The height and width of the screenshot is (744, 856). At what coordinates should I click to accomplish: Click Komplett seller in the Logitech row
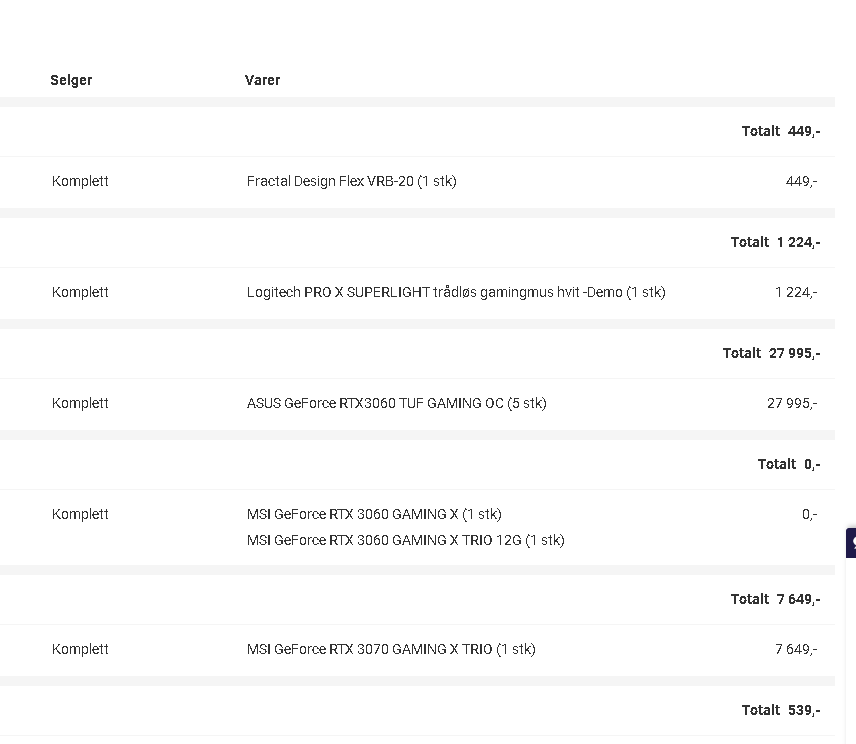click(80, 293)
